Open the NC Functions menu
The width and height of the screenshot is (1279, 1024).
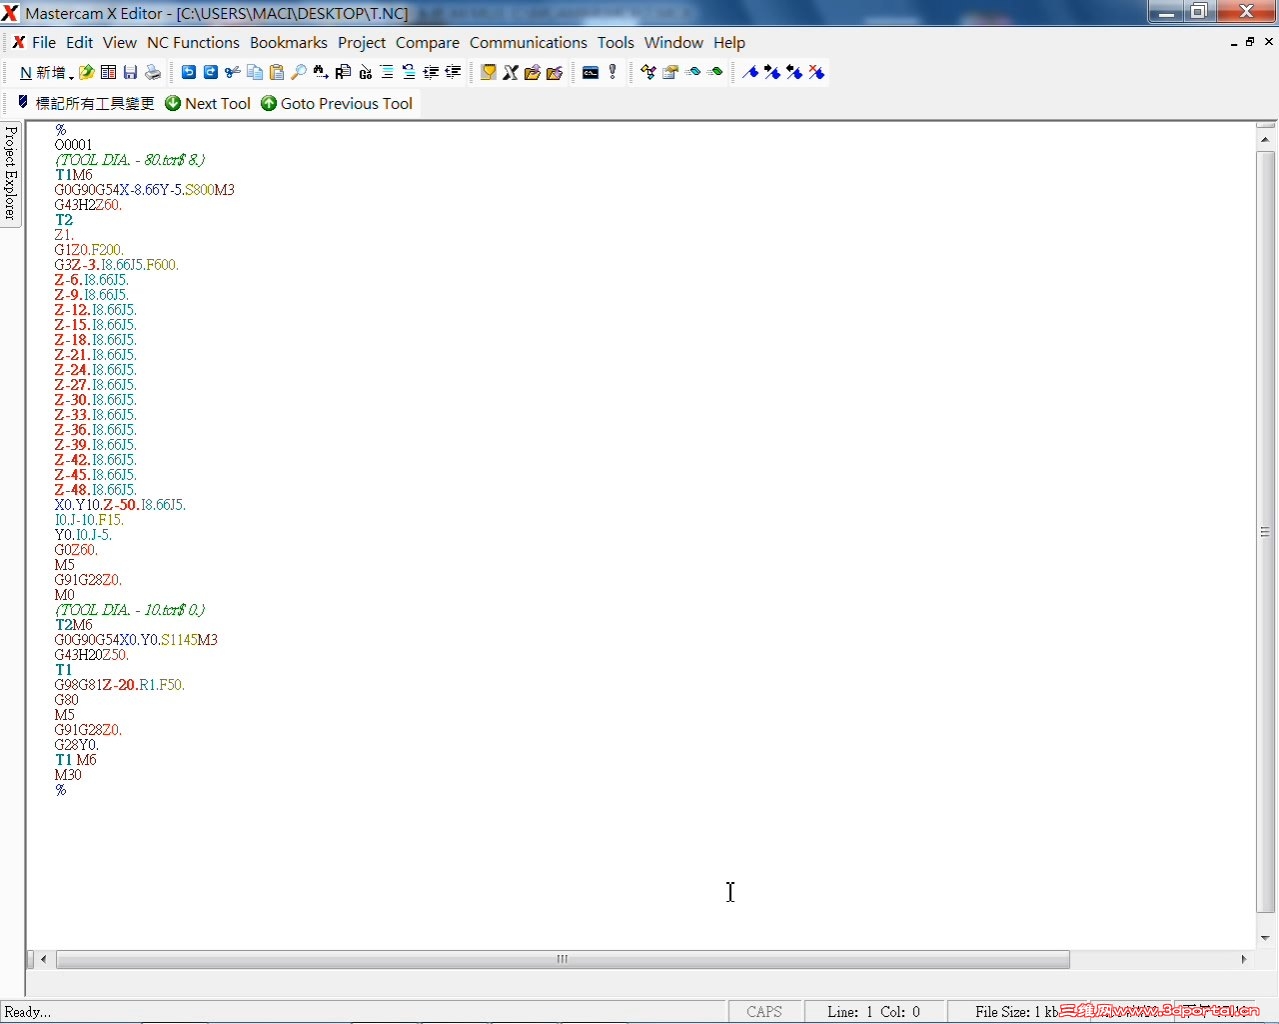[193, 42]
